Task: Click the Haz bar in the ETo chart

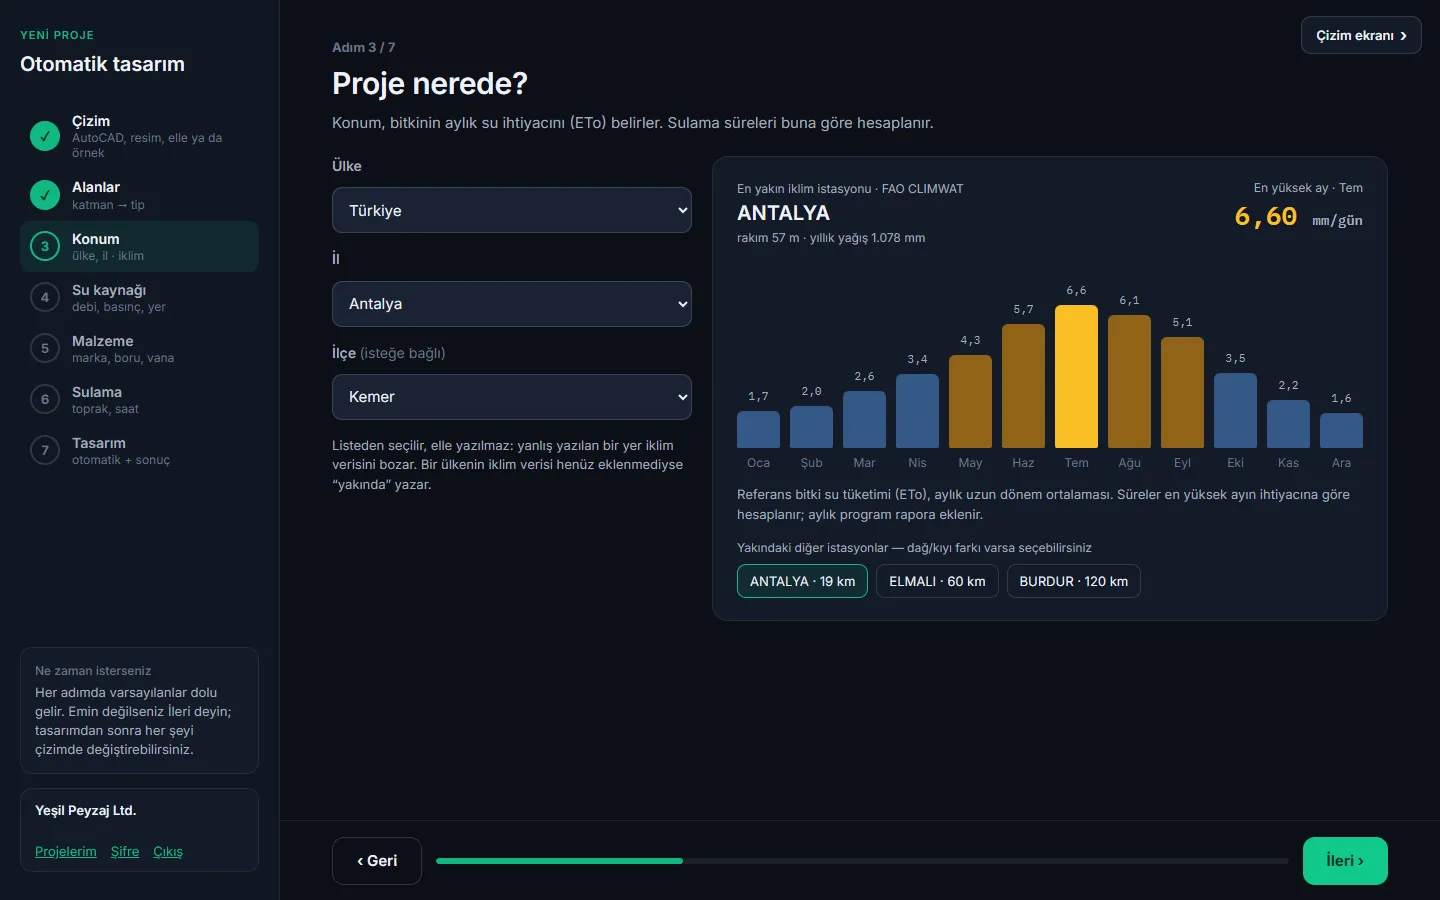Action: (1023, 386)
